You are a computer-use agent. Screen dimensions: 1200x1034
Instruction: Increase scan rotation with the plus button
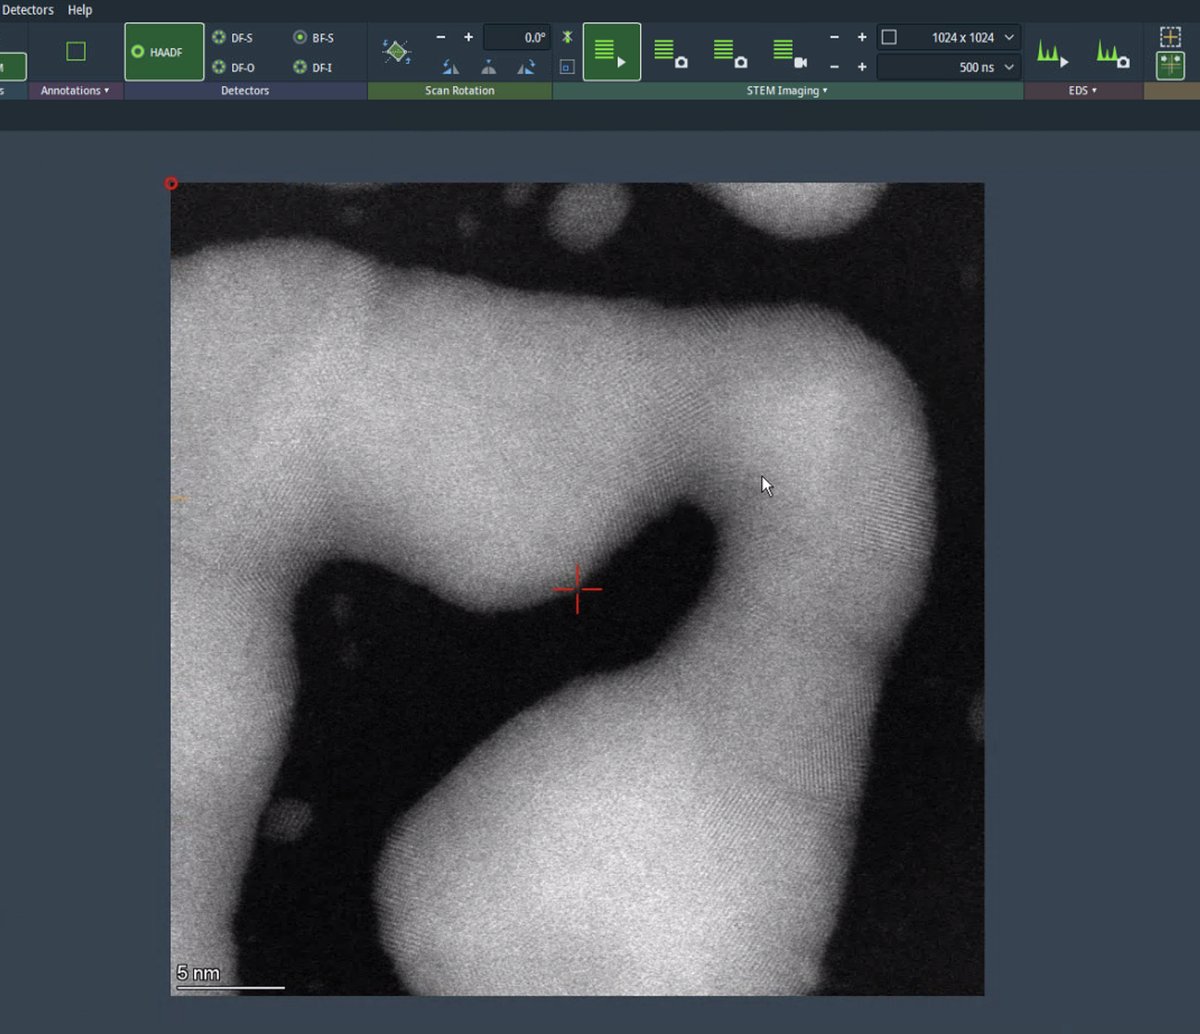click(x=466, y=37)
